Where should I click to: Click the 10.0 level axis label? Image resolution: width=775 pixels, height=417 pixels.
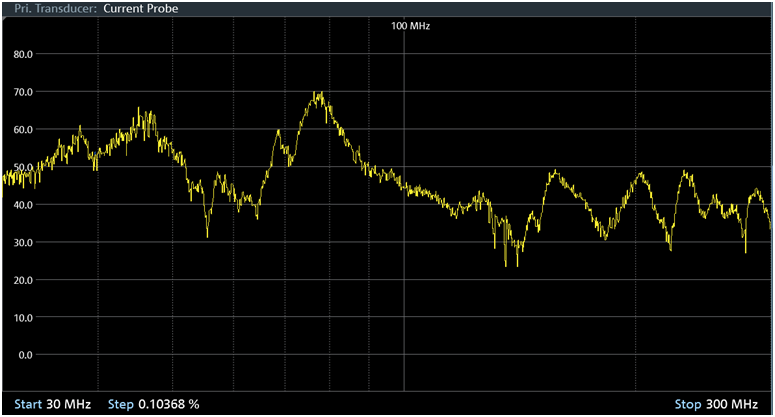(23, 317)
